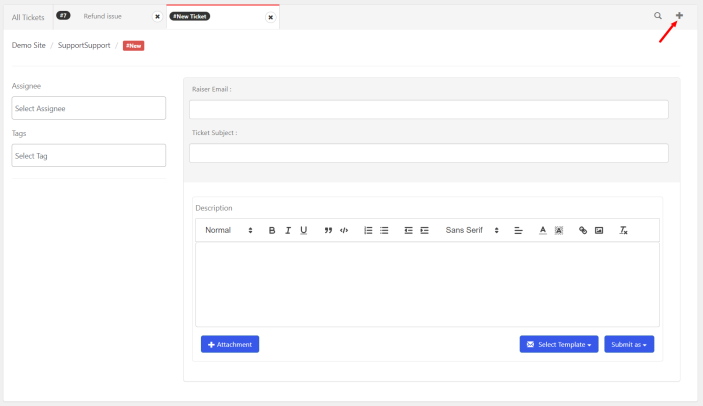The width and height of the screenshot is (703, 406).
Task: Open the Sans Serif font dropdown
Action: pos(472,231)
